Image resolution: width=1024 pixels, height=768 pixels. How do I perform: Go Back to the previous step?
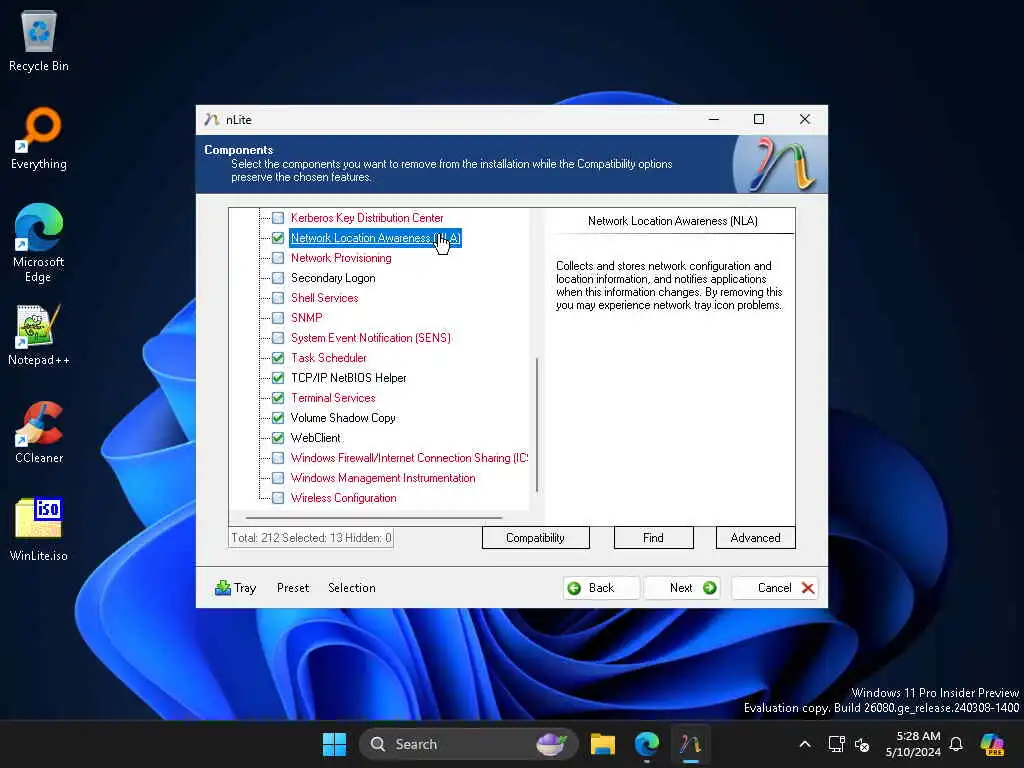point(601,588)
